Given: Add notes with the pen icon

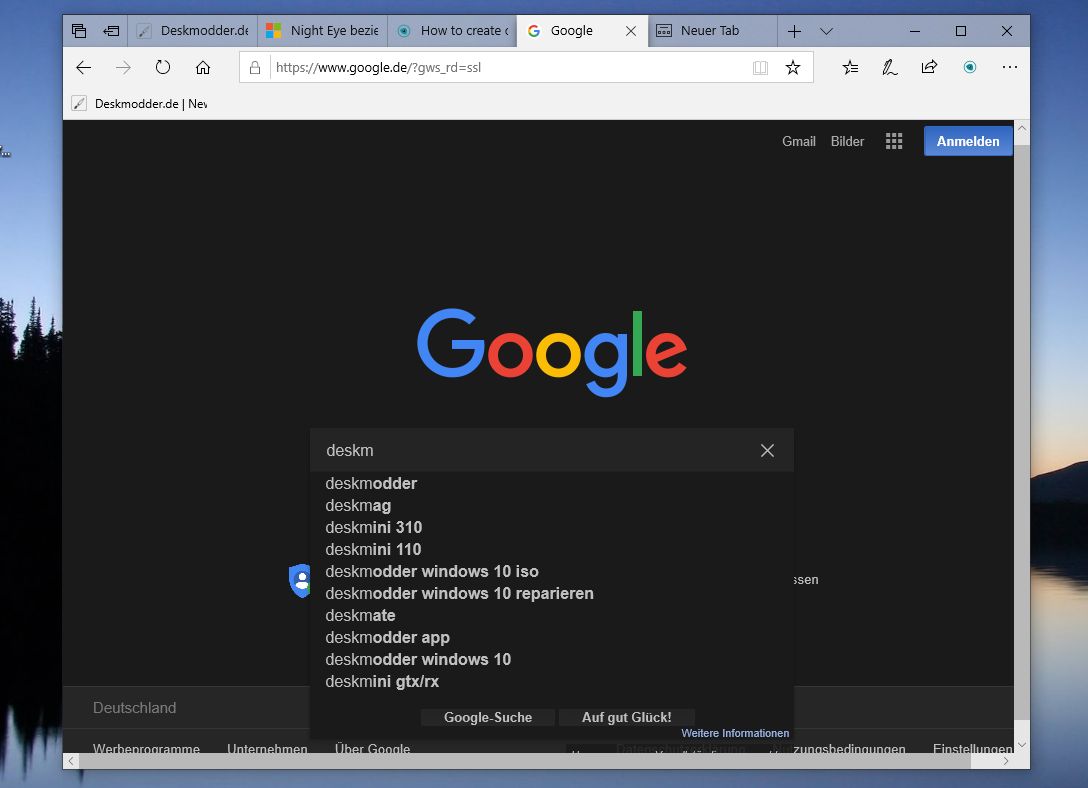Looking at the screenshot, I should [x=890, y=67].
